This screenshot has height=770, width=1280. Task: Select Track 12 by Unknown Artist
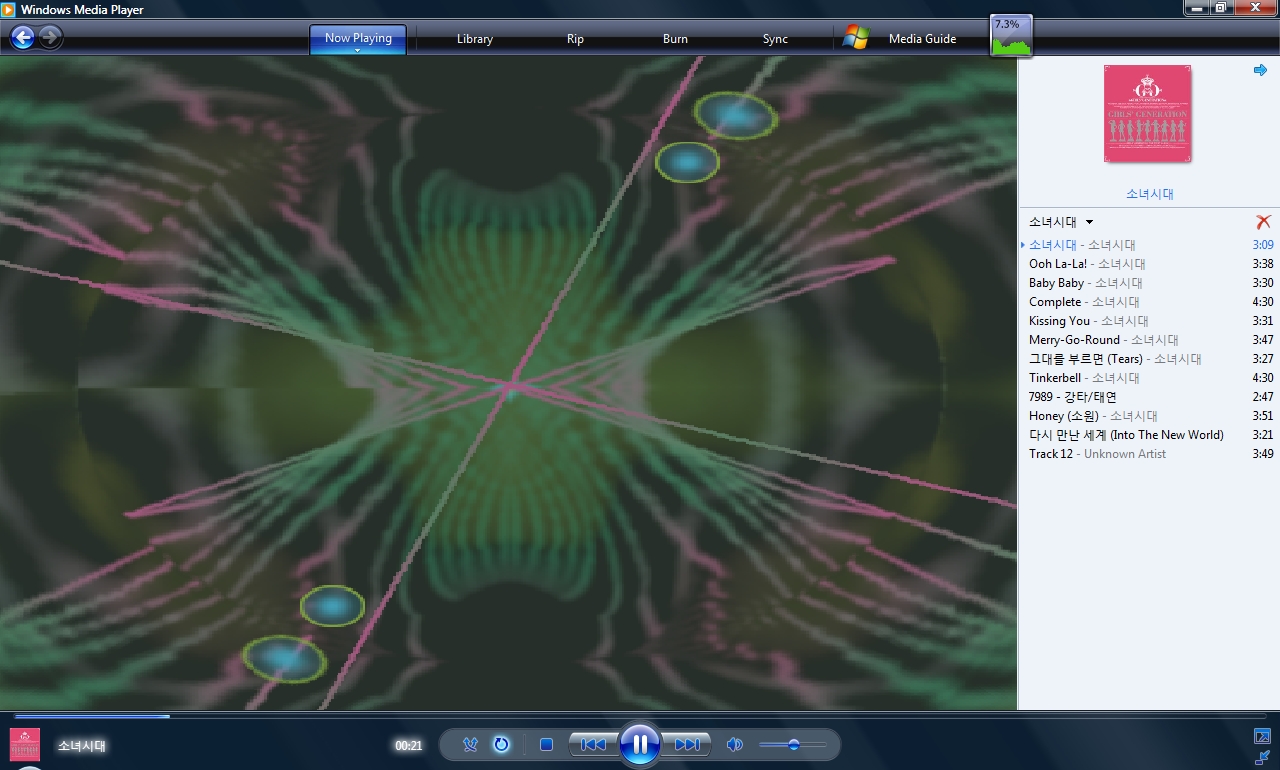point(1148,454)
